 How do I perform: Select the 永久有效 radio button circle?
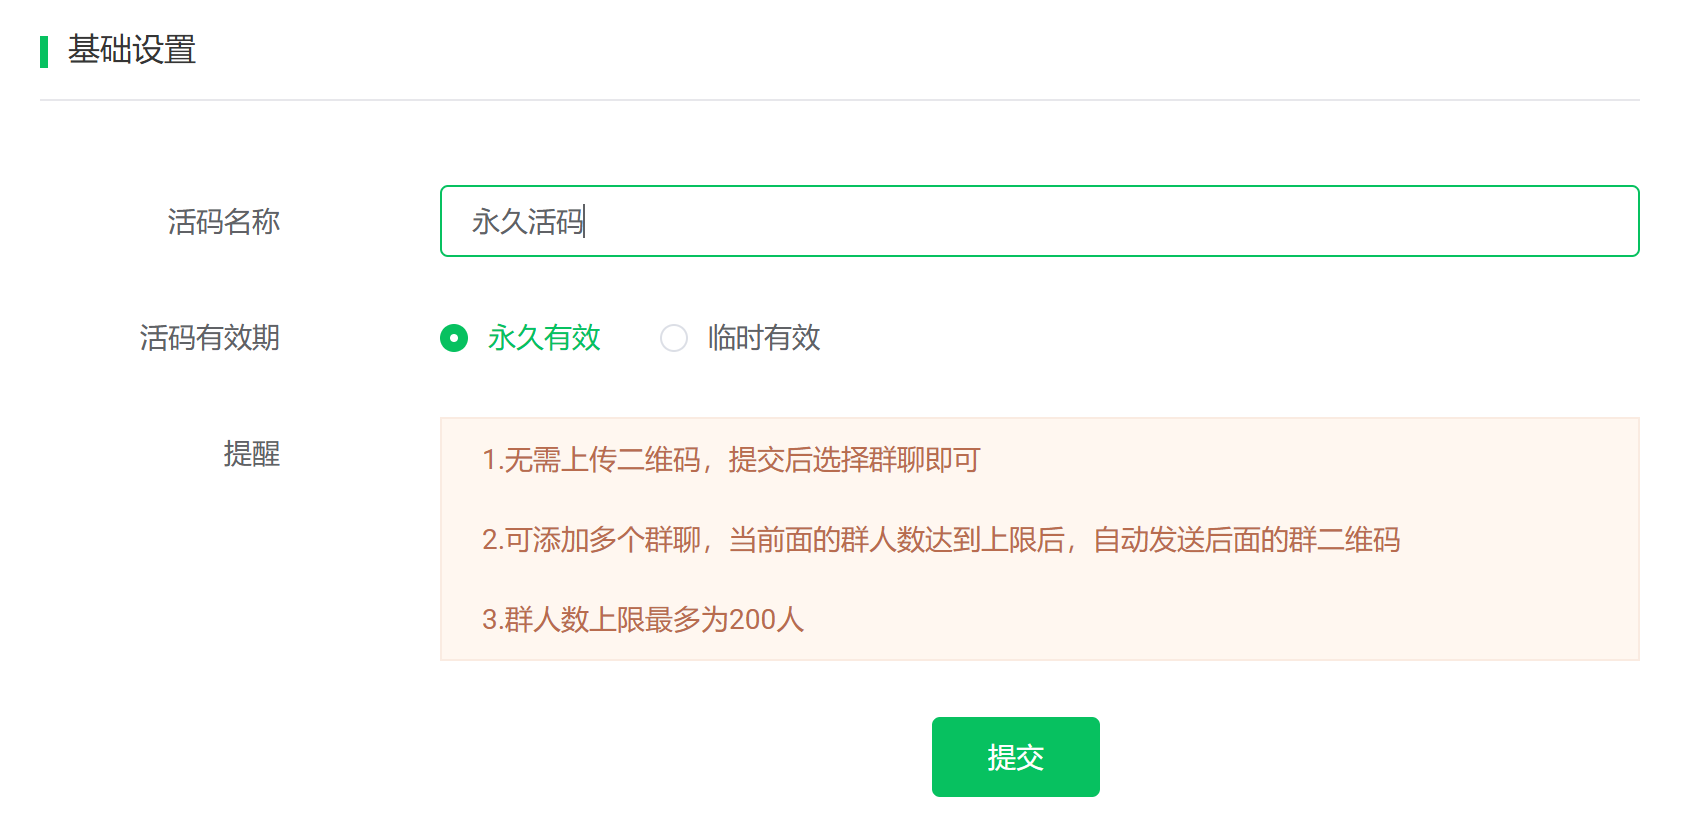pyautogui.click(x=454, y=338)
